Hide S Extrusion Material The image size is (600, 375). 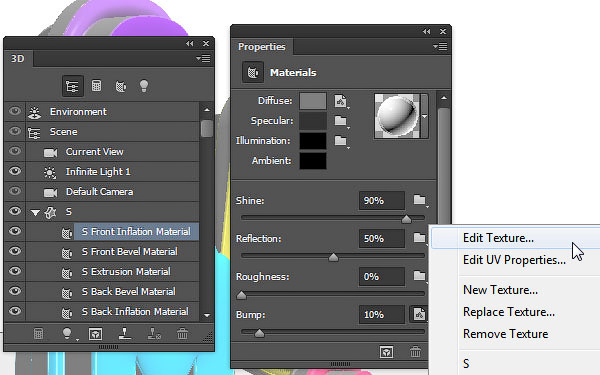click(15, 271)
